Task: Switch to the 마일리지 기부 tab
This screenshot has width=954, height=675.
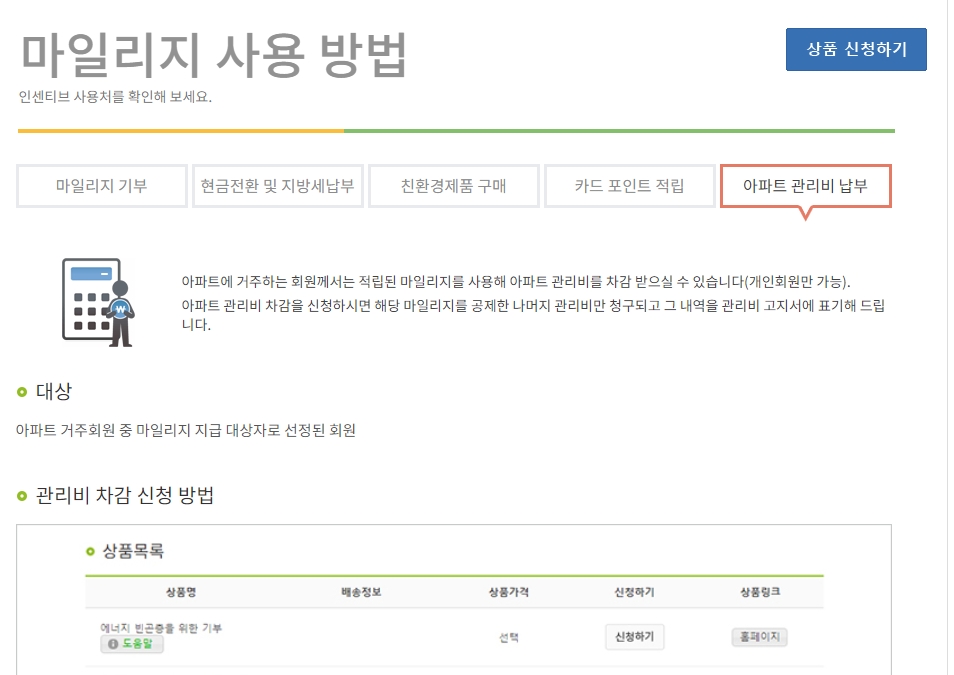Action: click(101, 184)
